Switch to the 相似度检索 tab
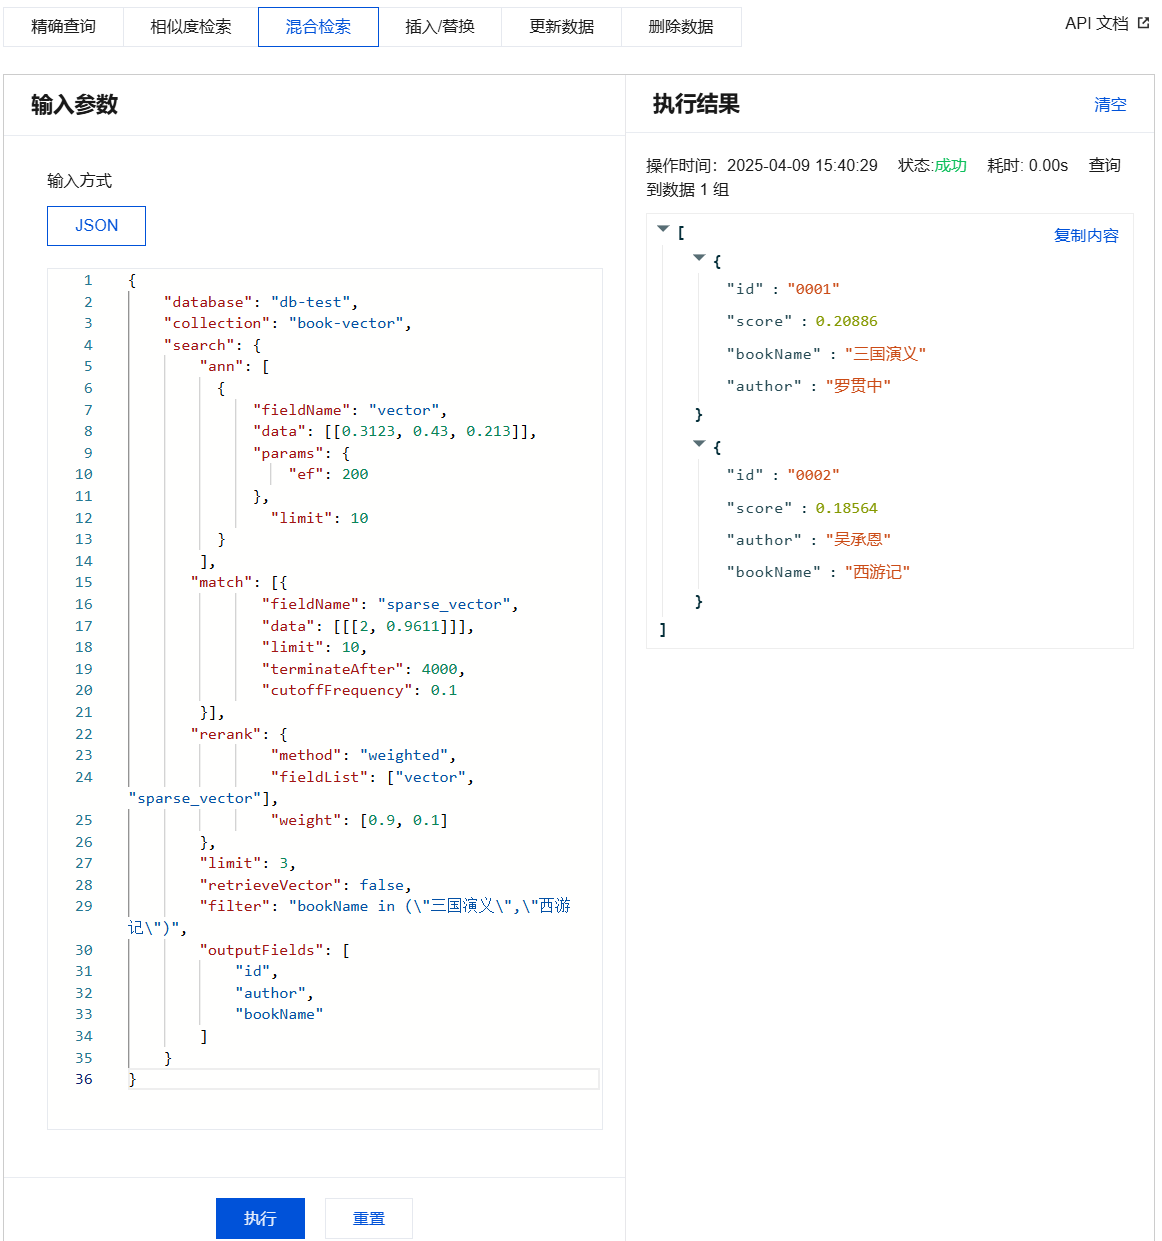Screen dimensions: 1162x1241 pos(190,27)
